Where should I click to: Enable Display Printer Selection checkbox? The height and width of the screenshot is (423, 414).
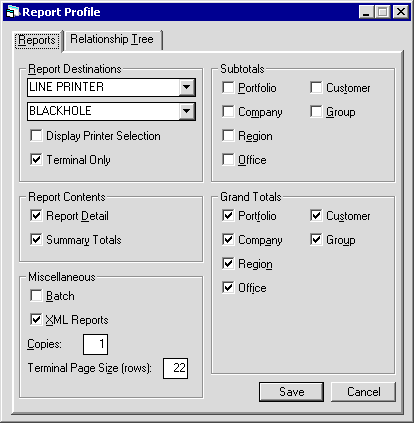(x=36, y=136)
